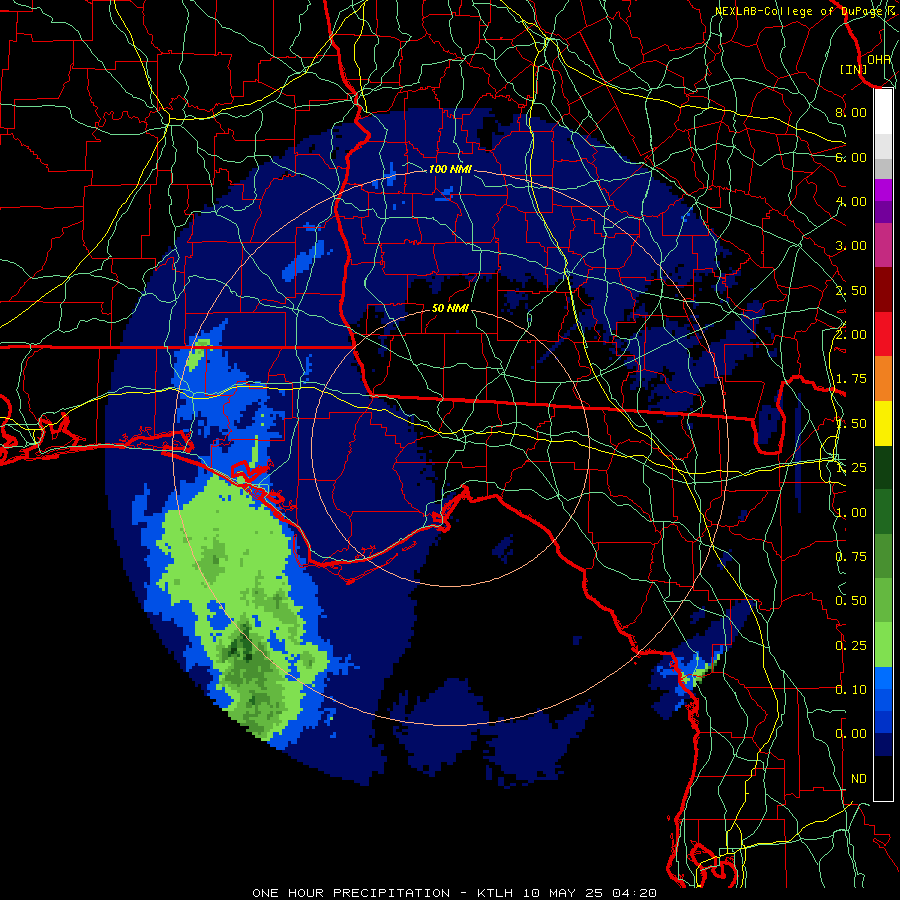
Task: Select the 0.75 legend value
Action: 851,557
